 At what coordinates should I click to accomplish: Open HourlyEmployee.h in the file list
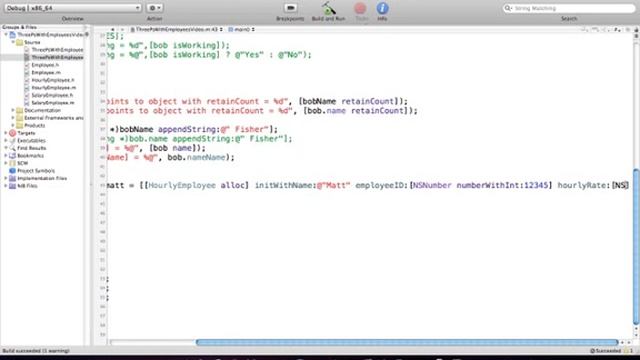coord(53,80)
